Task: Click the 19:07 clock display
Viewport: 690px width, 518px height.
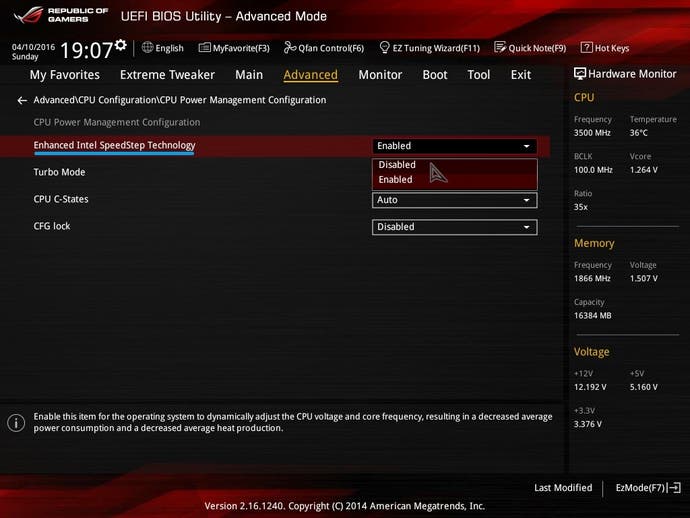Action: pyautogui.click(x=87, y=50)
